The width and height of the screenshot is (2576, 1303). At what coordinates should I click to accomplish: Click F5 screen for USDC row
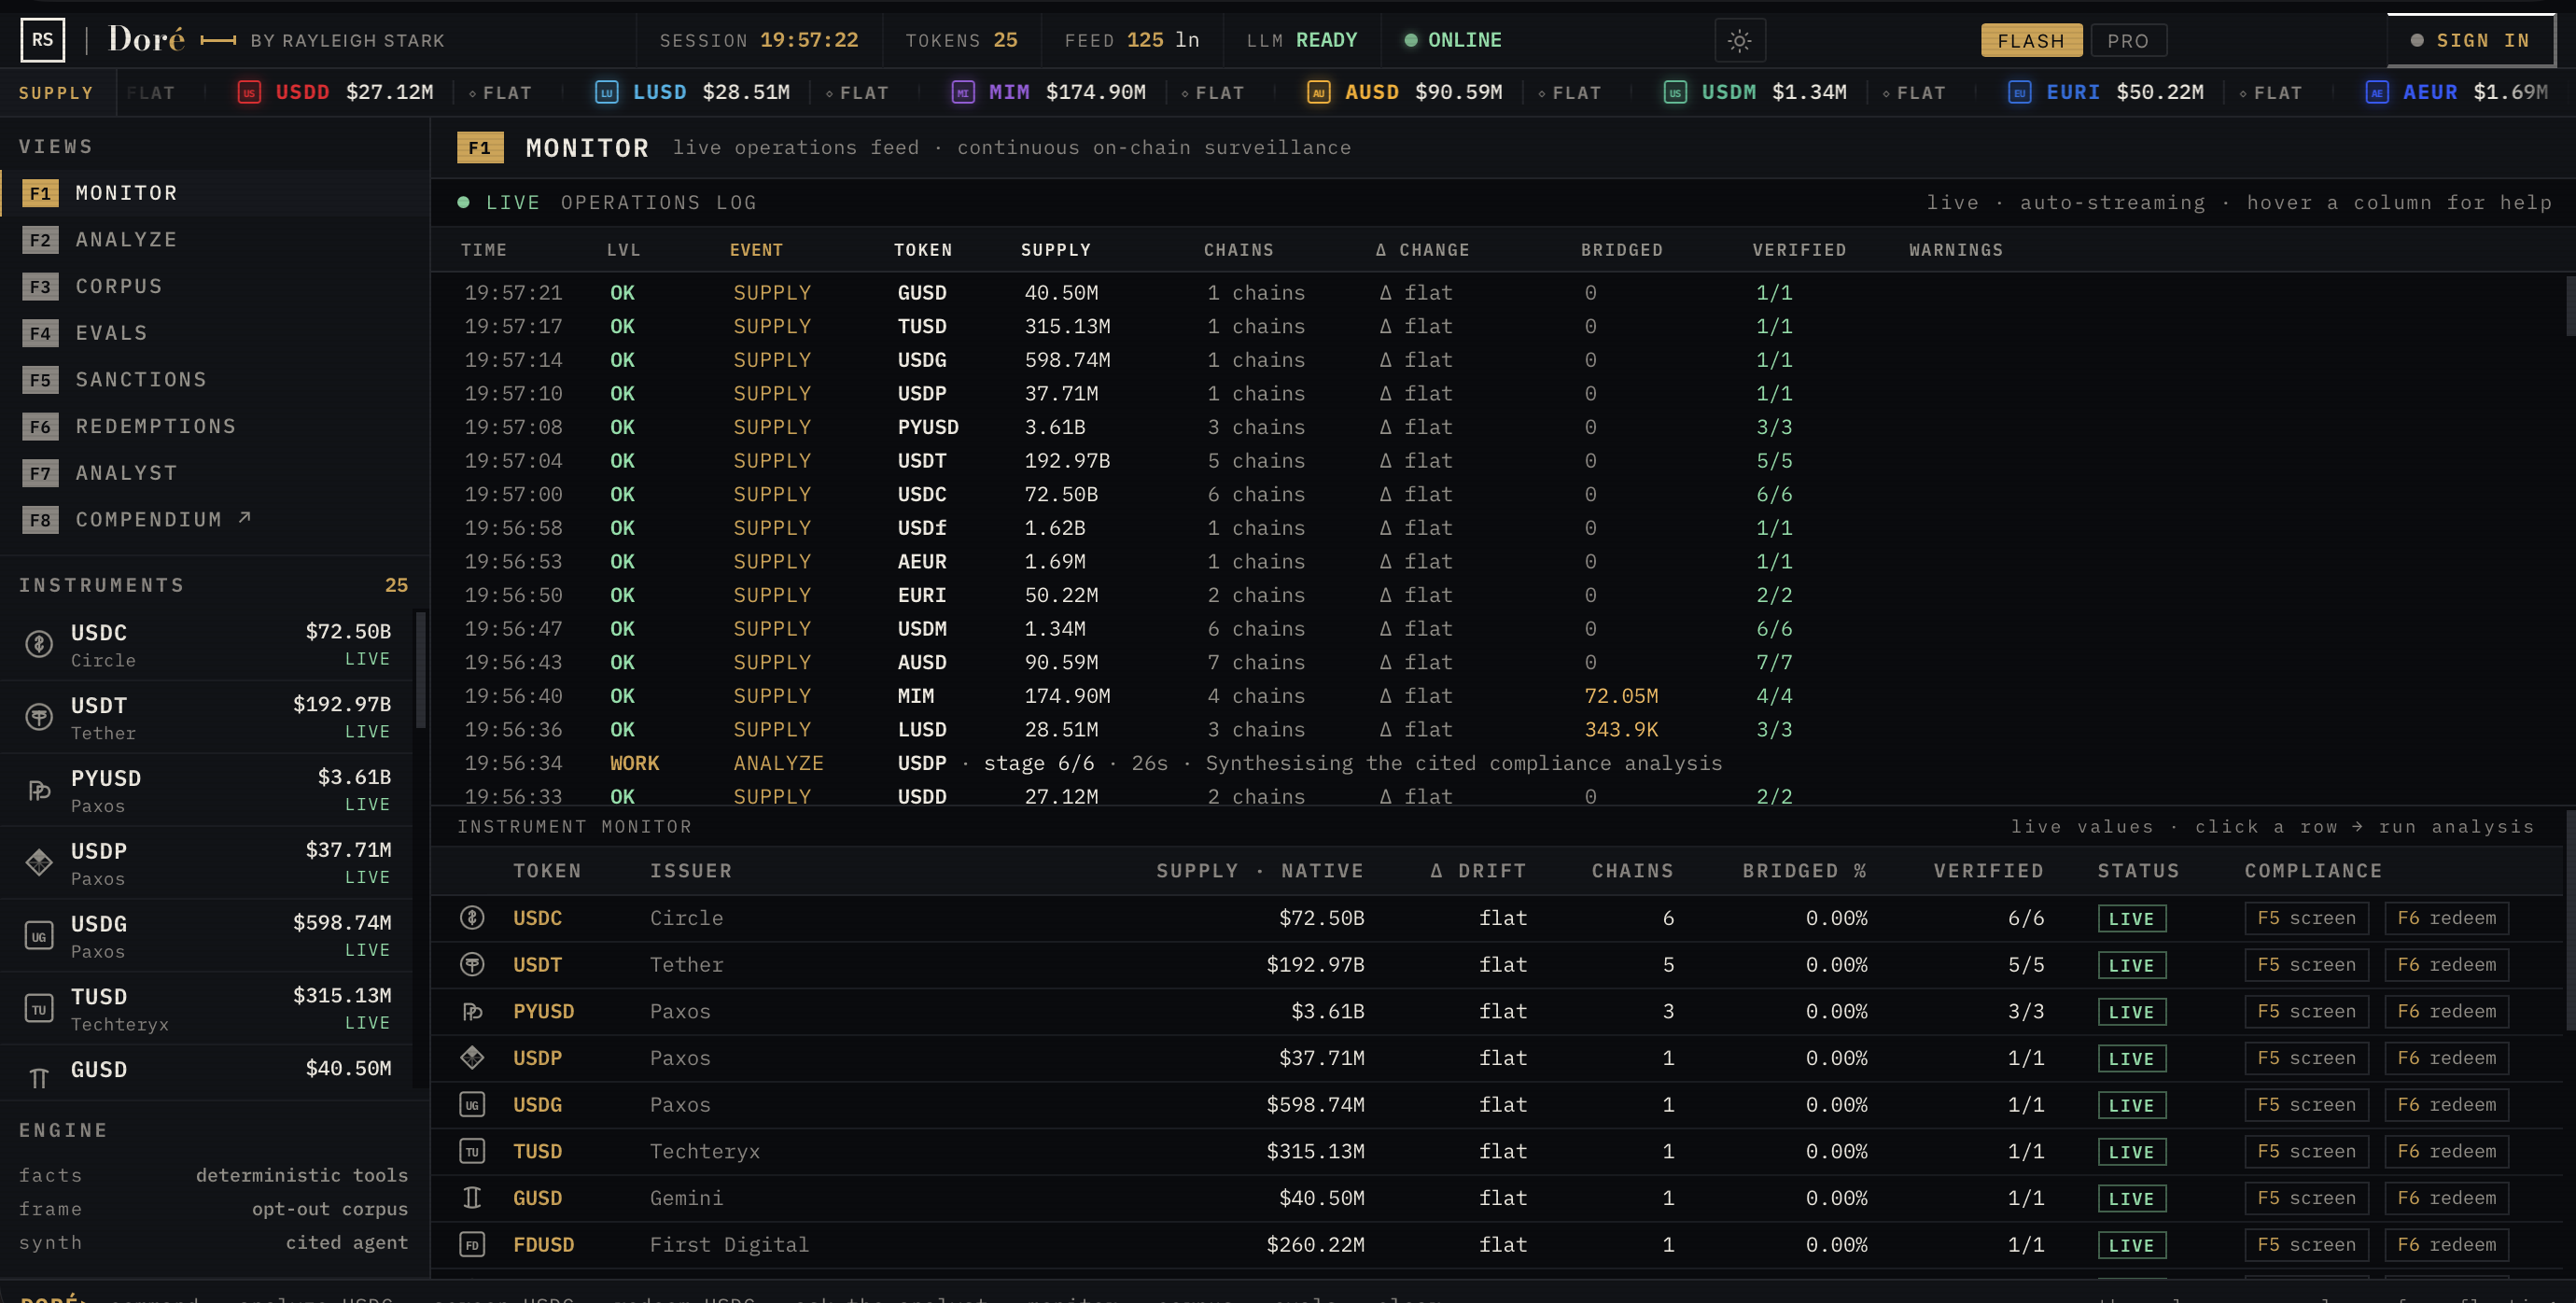tap(2306, 918)
